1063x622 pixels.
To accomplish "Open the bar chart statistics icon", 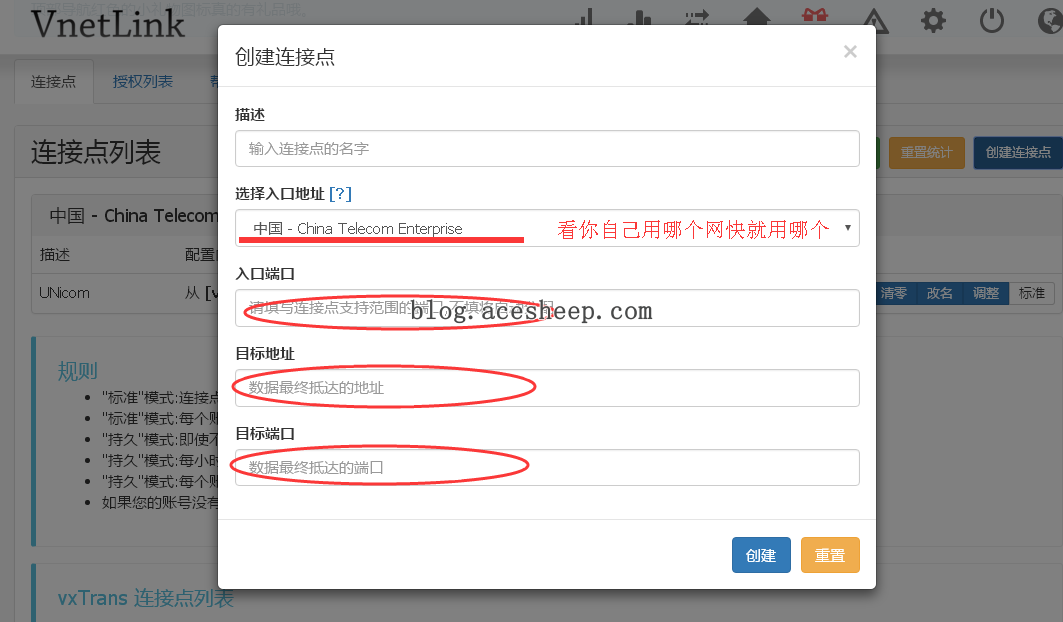I will point(639,19).
